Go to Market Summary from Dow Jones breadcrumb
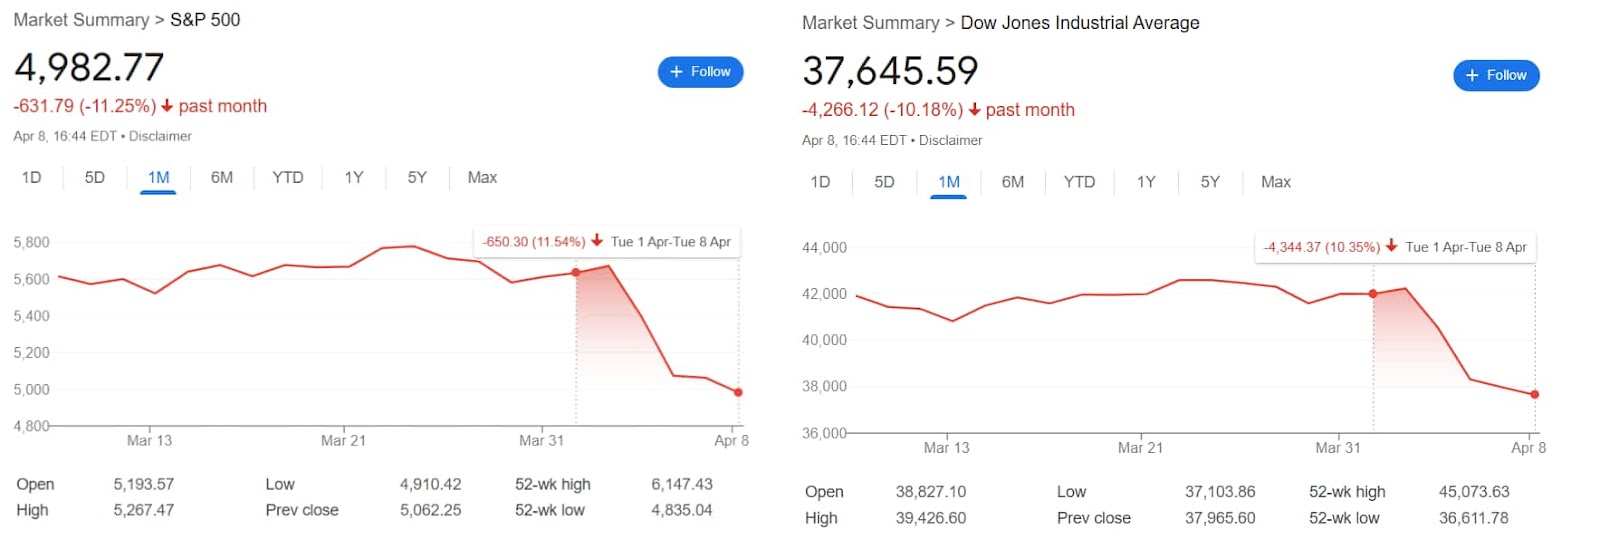The width and height of the screenshot is (1600, 539). (x=870, y=23)
